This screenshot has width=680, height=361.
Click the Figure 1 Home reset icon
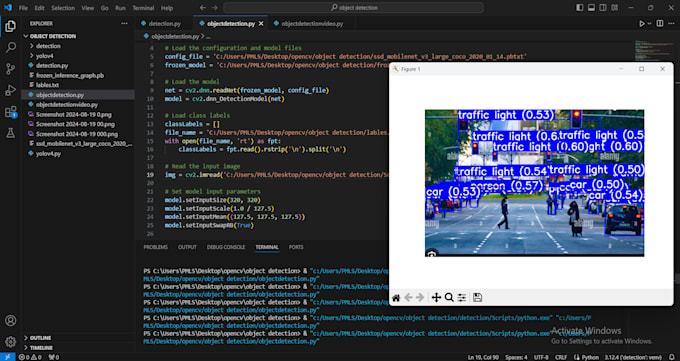coord(396,298)
